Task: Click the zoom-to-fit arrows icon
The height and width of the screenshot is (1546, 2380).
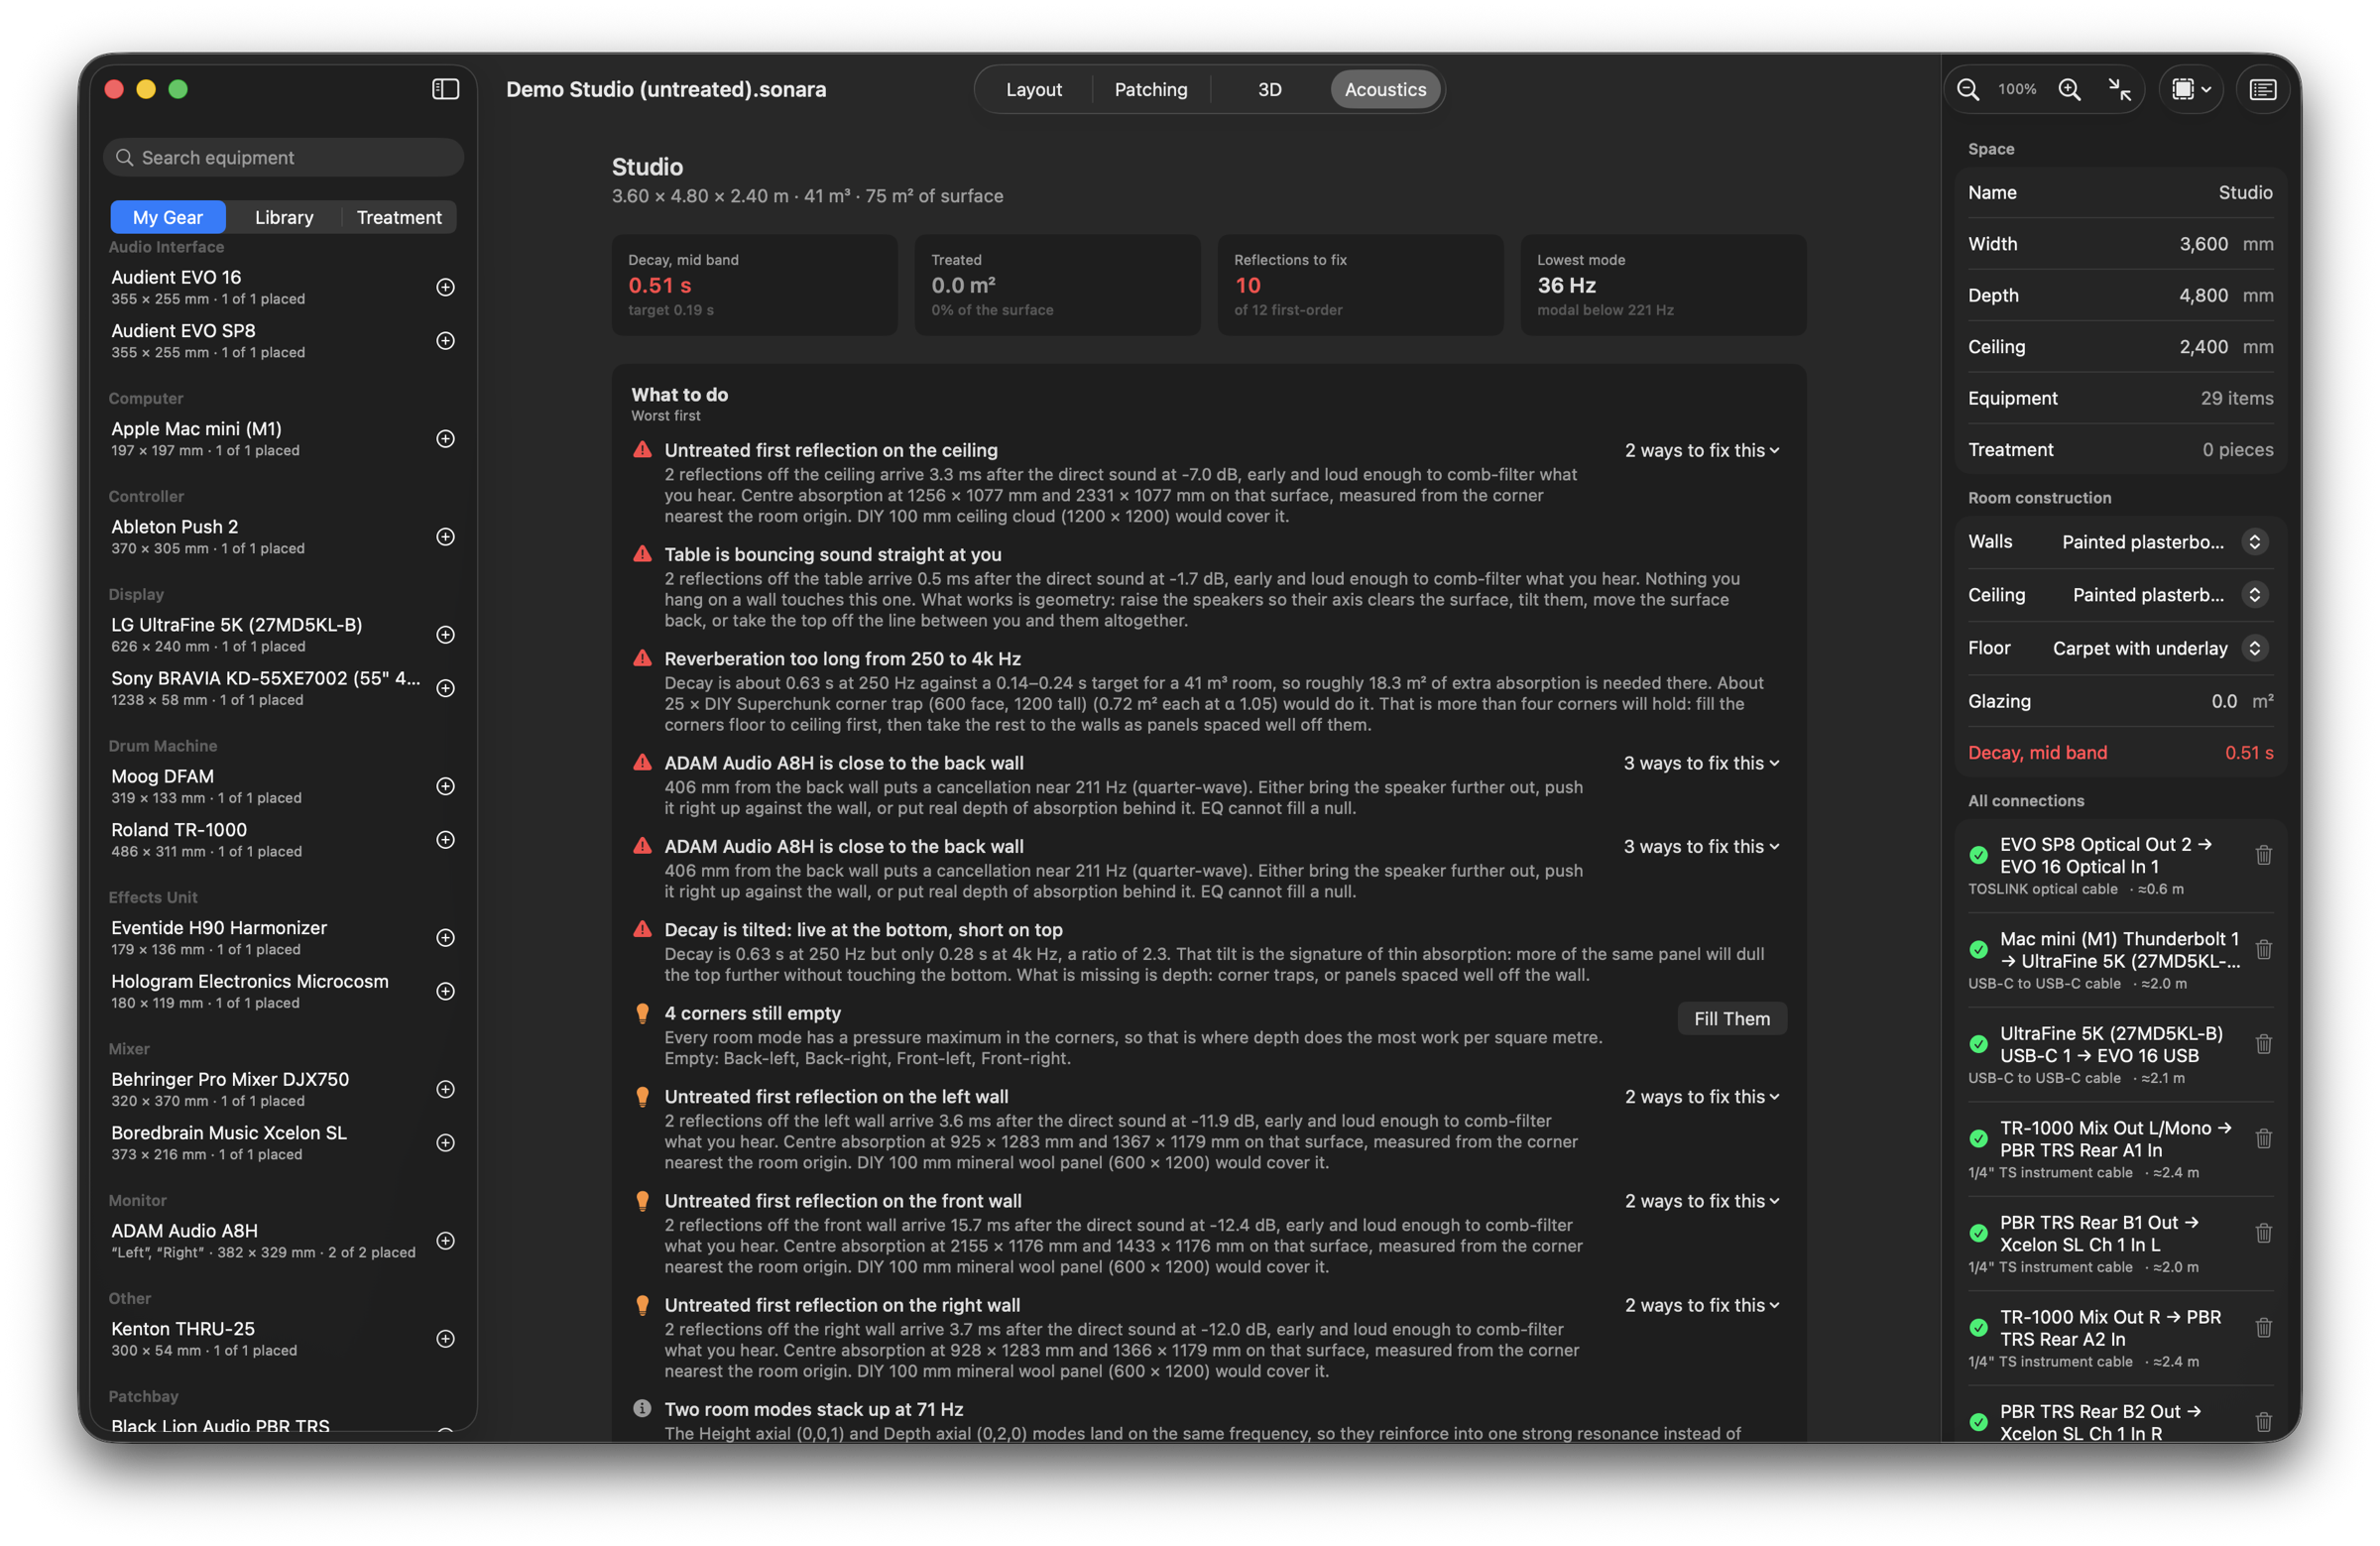Action: tap(2119, 89)
